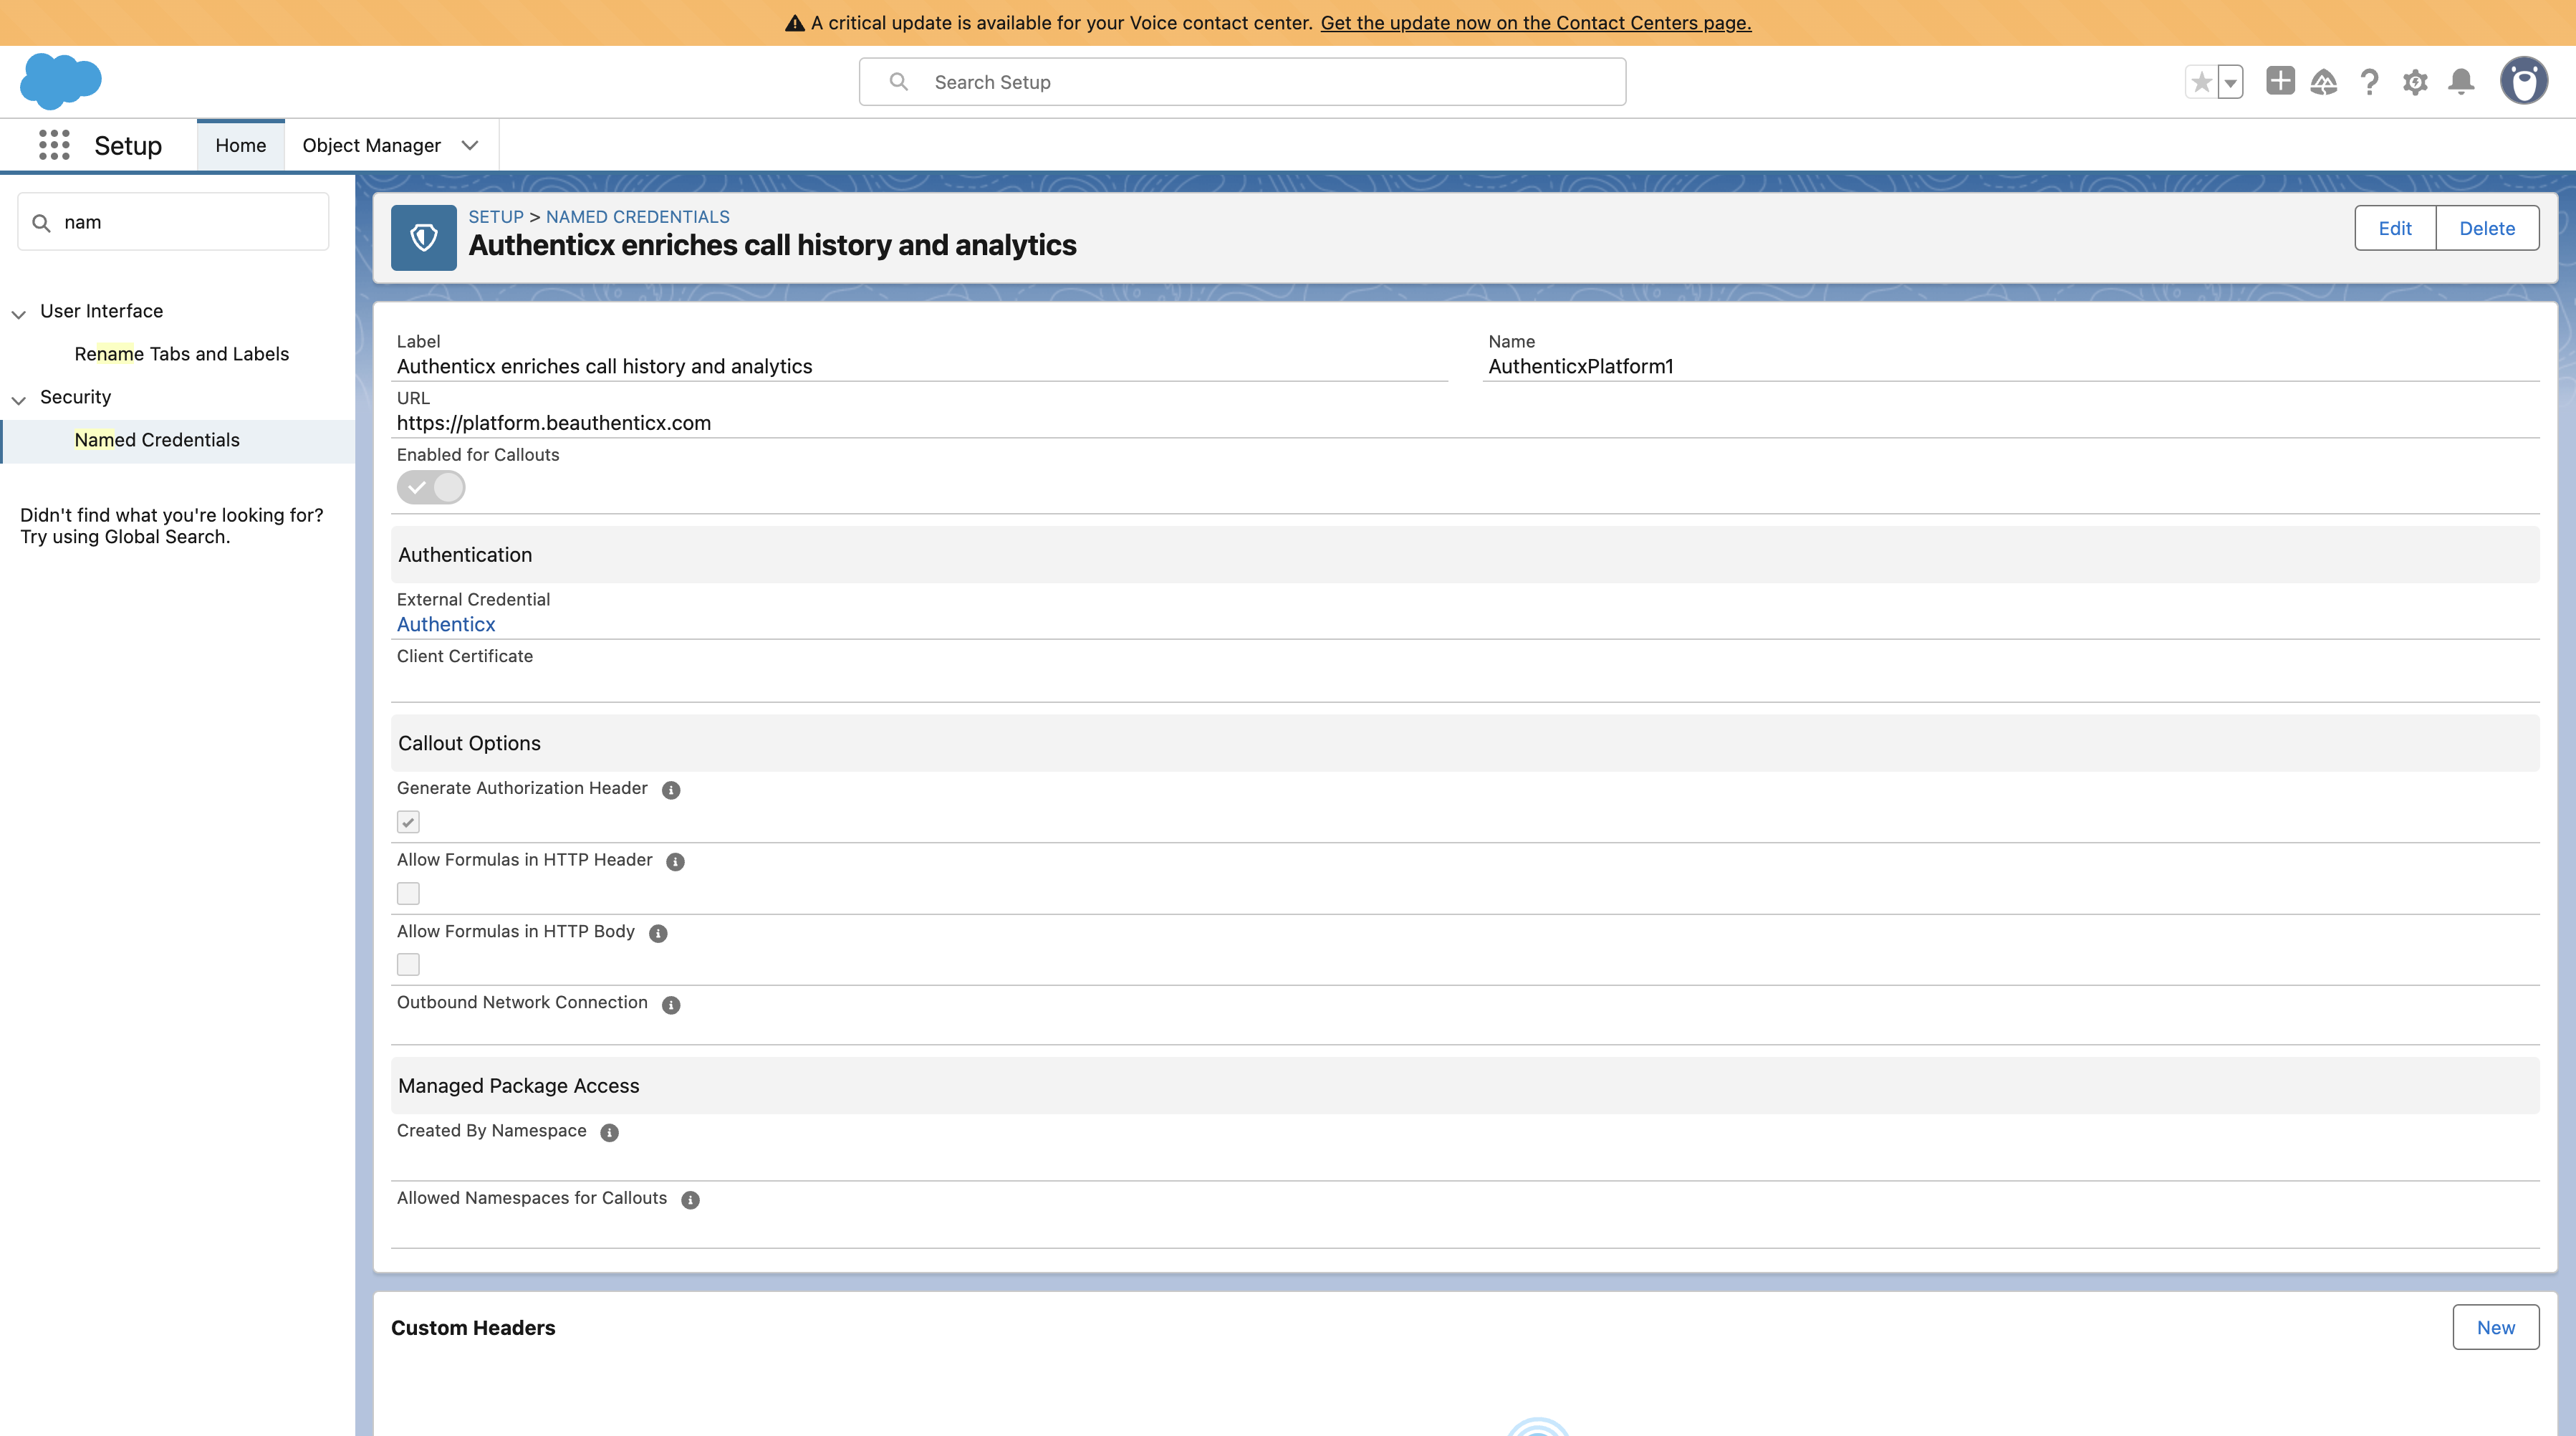The width and height of the screenshot is (2576, 1436).
Task: Open the Contact Centers update link
Action: 1536,23
